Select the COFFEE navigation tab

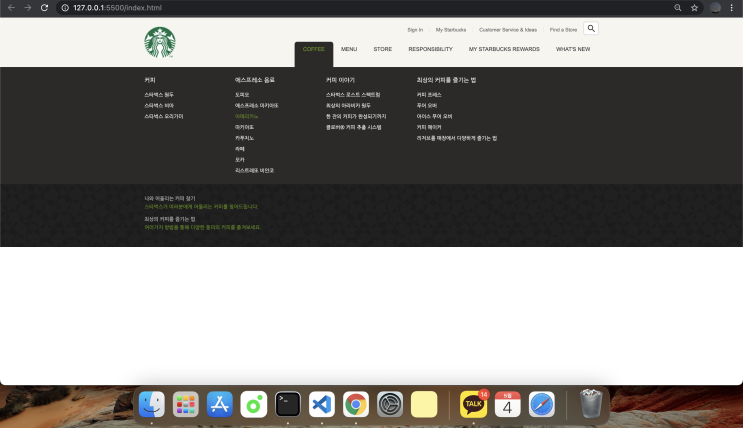click(314, 49)
